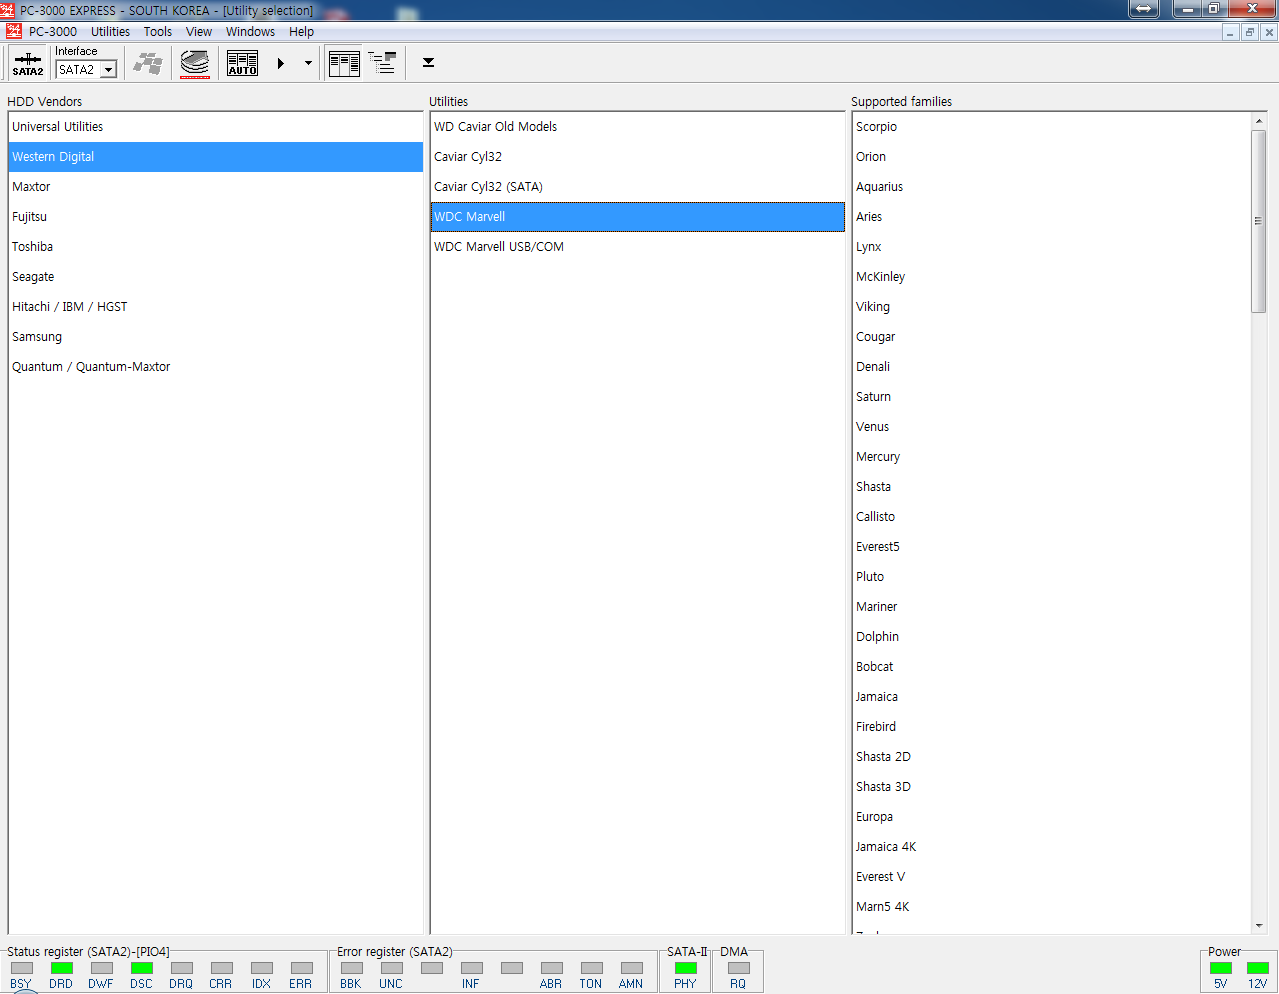Open the PC-3000 menu

tap(53, 32)
